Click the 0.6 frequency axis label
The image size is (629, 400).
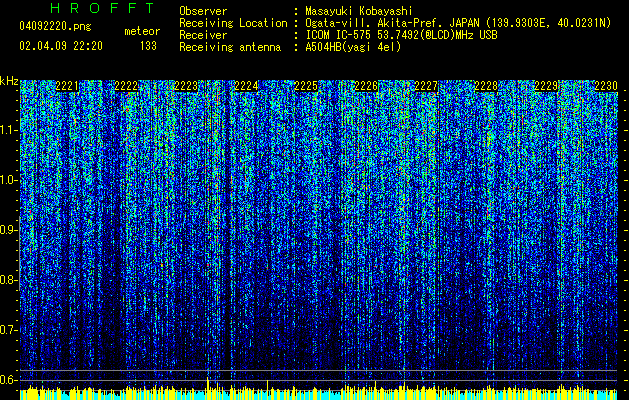[x=9, y=380]
